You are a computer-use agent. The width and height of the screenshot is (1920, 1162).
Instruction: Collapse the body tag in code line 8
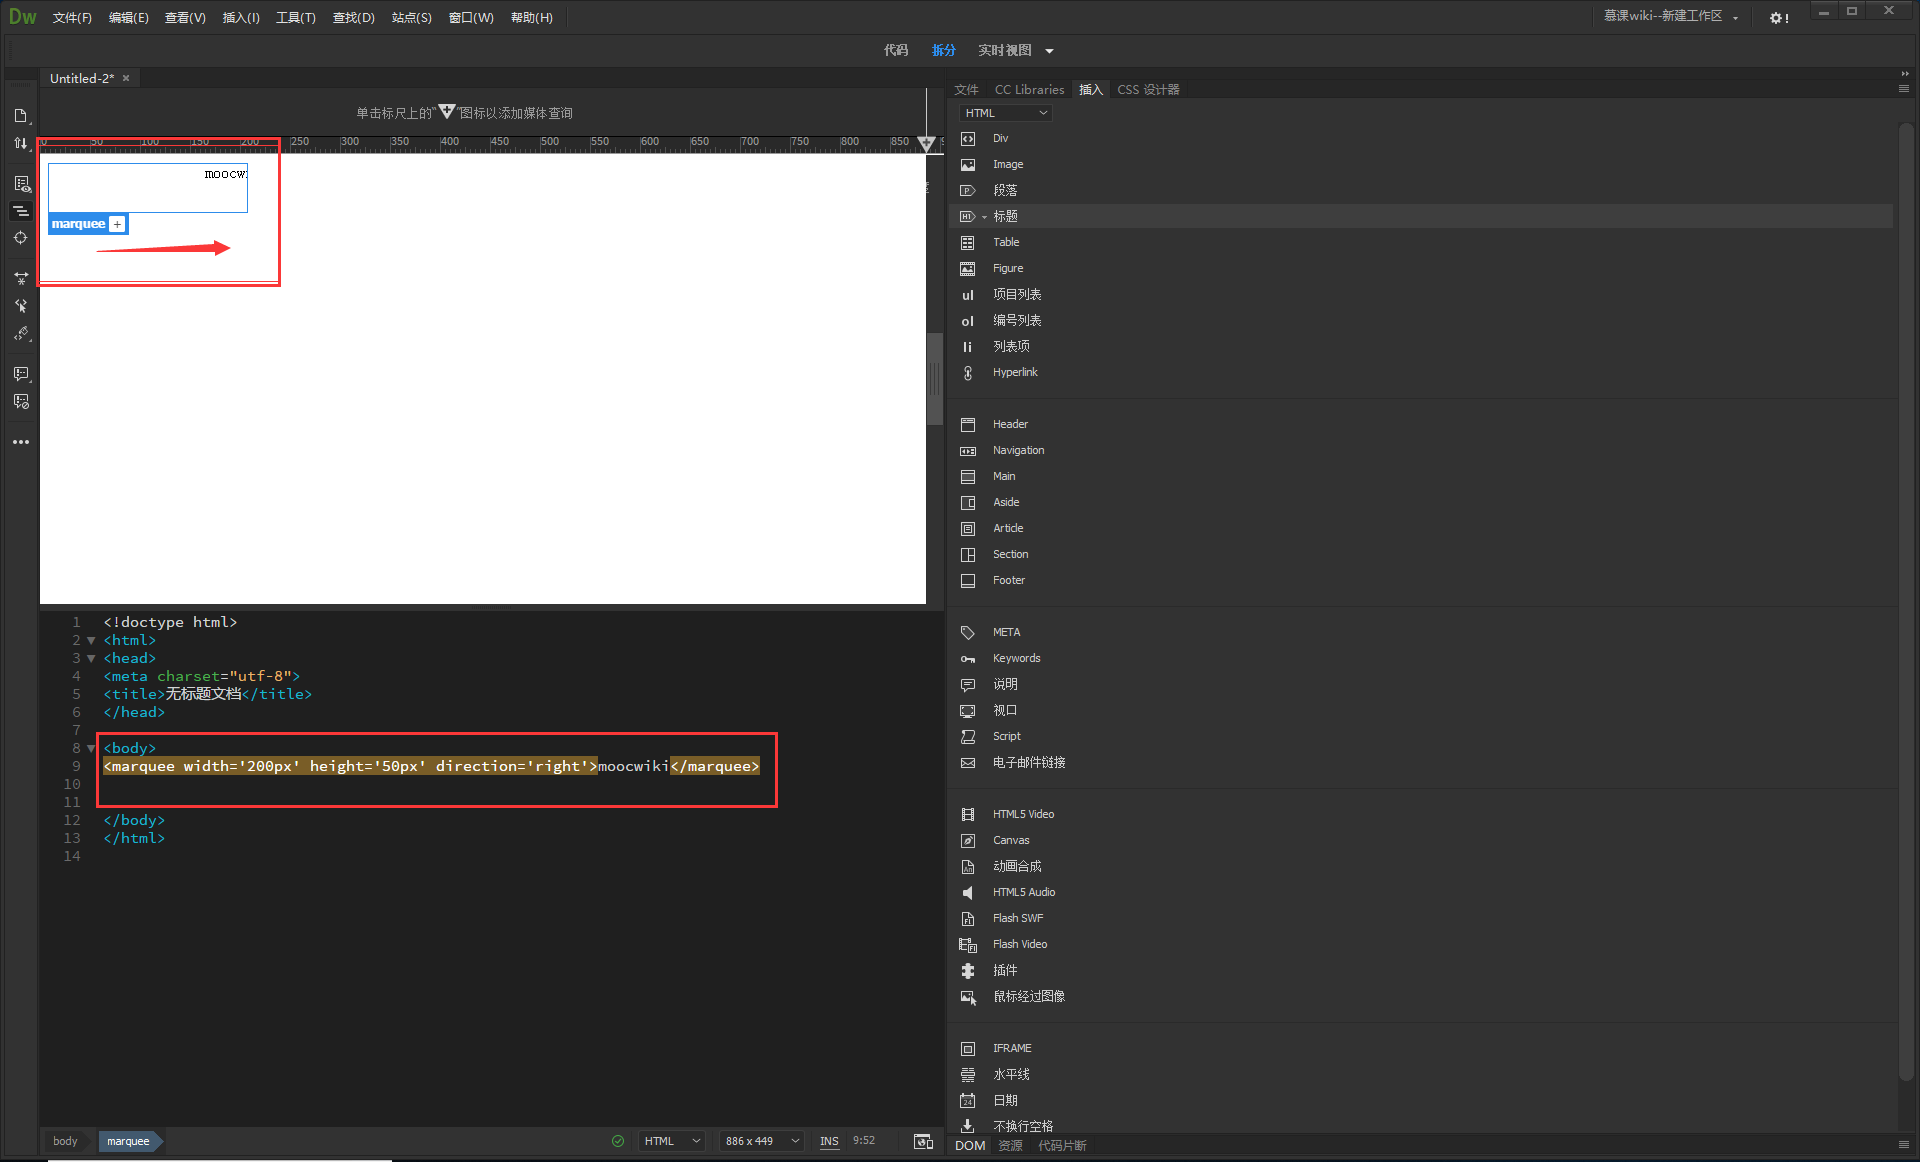click(91, 749)
